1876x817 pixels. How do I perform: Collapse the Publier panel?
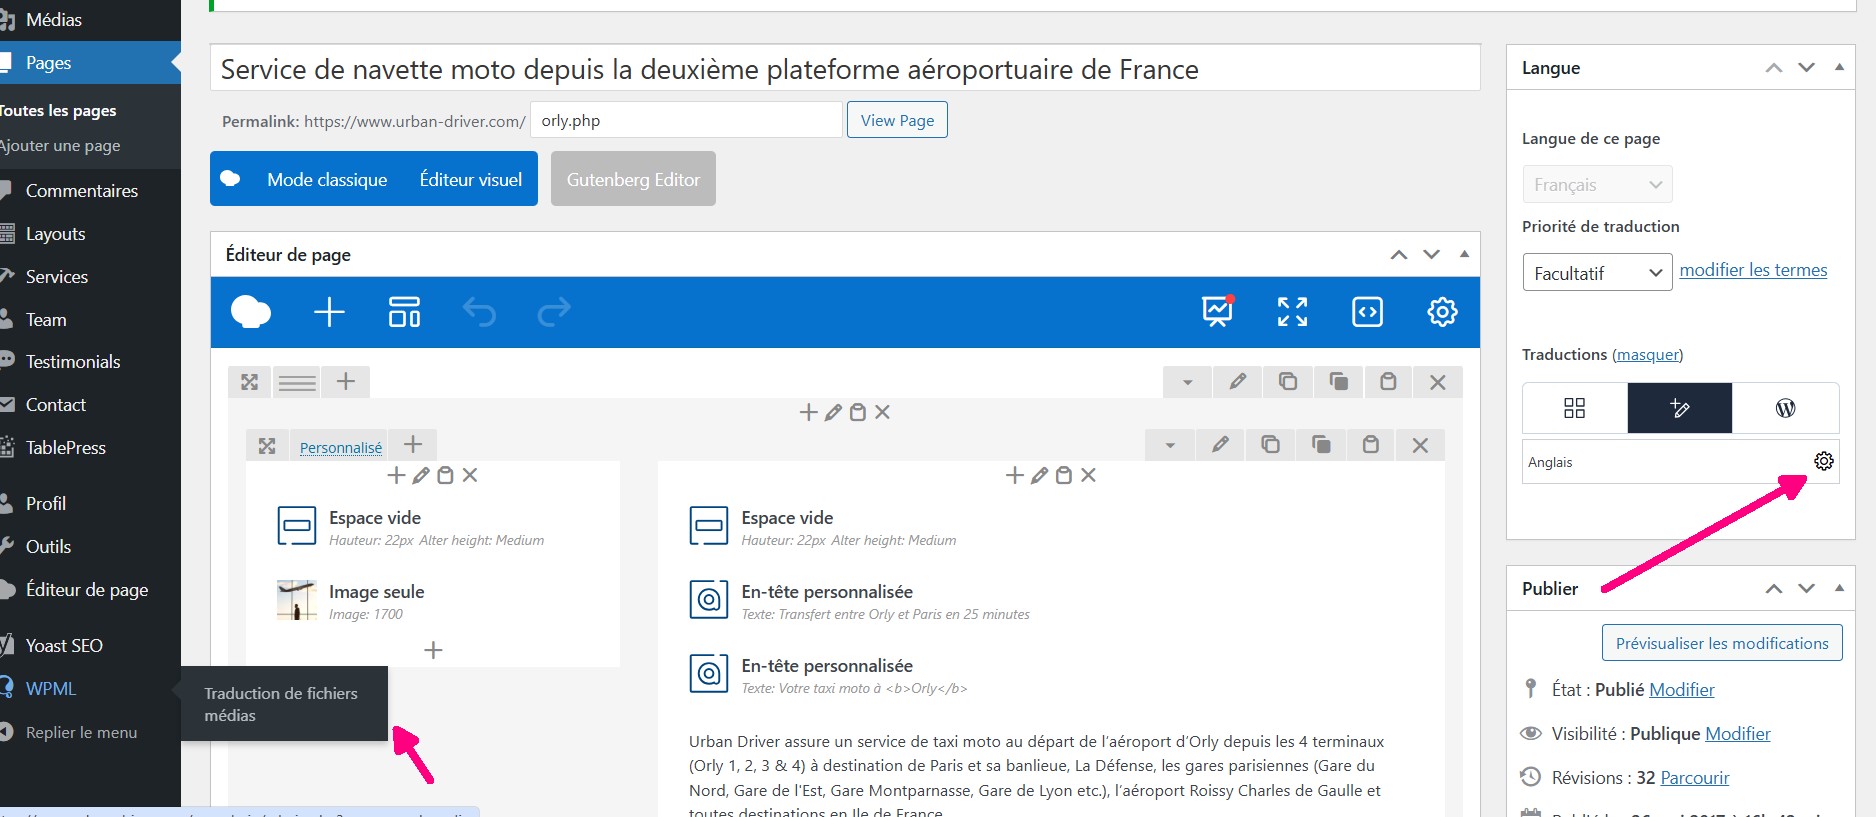click(x=1839, y=588)
